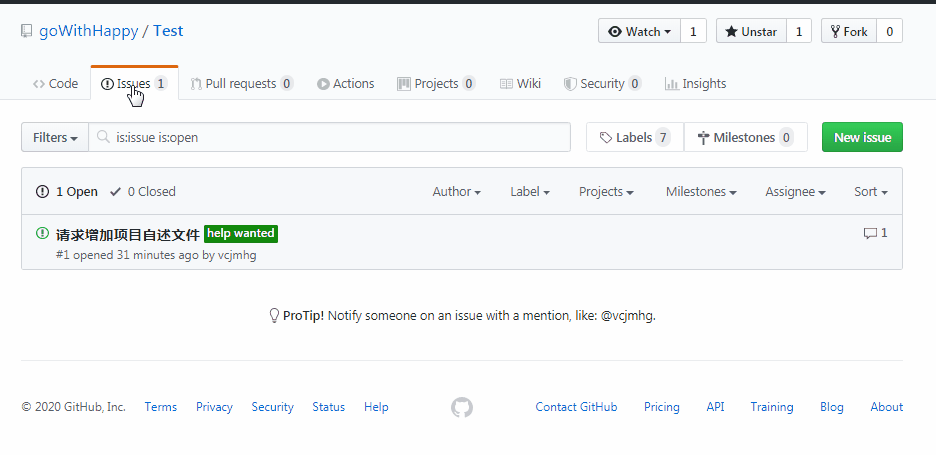View the forks count 0
This screenshot has height=455, width=936.
(889, 31)
